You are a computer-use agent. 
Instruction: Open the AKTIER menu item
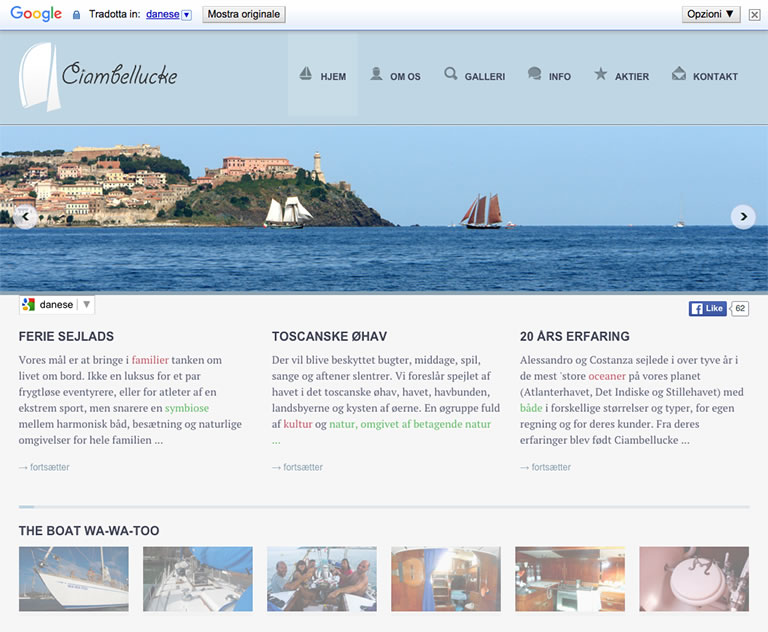click(x=621, y=75)
